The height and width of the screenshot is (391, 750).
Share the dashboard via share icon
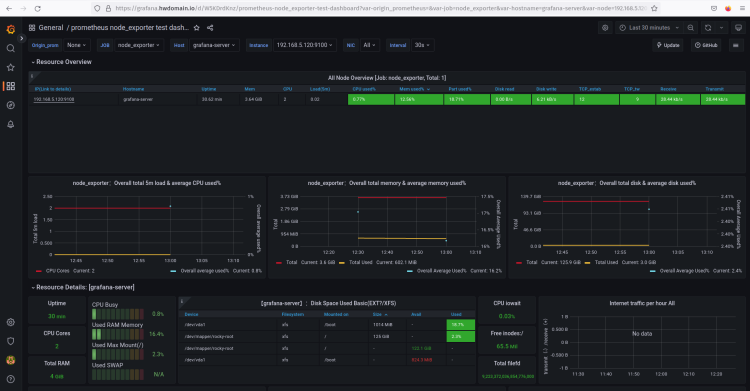210,28
